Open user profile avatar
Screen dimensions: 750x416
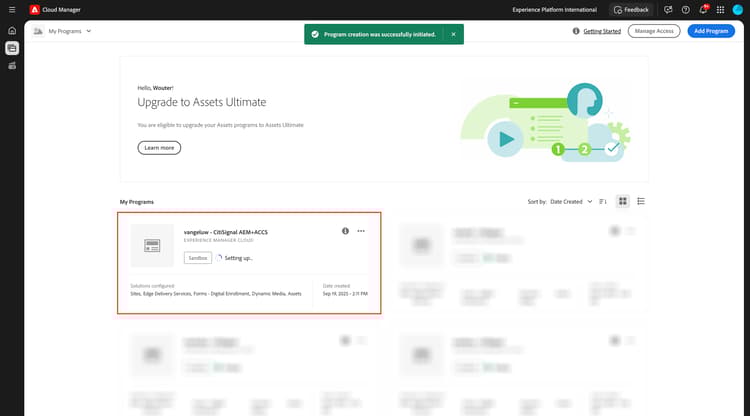click(738, 10)
